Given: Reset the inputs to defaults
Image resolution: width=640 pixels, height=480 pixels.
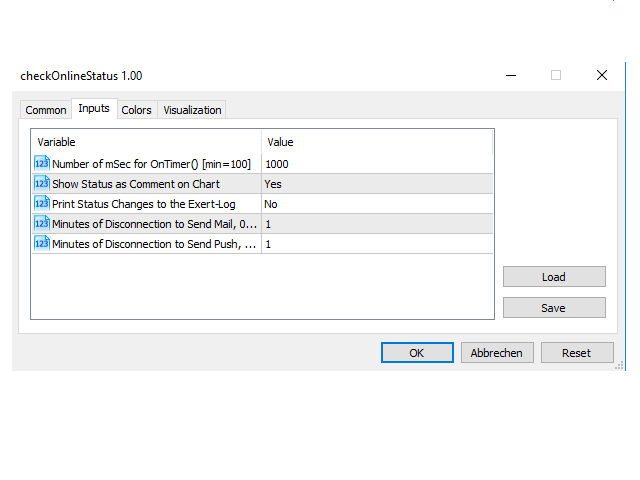Looking at the screenshot, I should click(x=576, y=353).
